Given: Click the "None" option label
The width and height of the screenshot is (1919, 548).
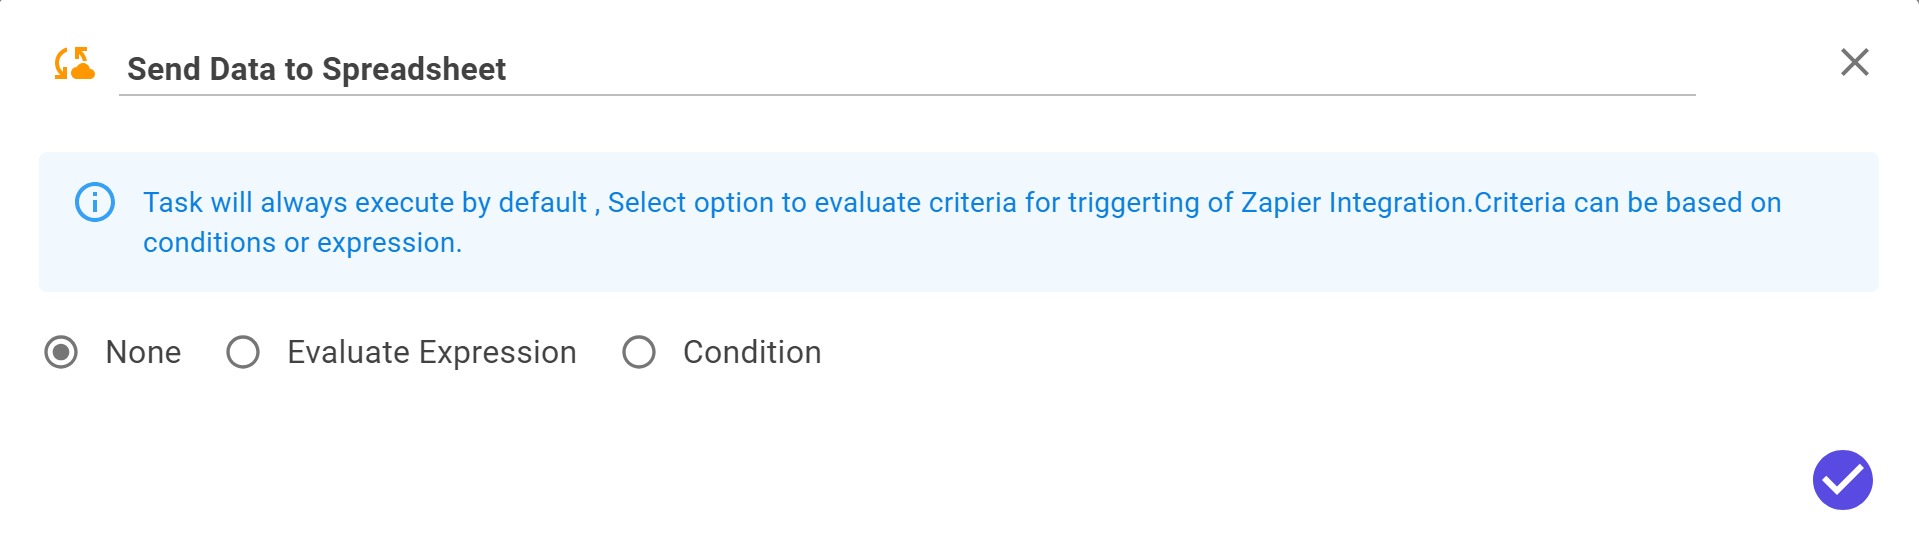Looking at the screenshot, I should click(x=143, y=352).
